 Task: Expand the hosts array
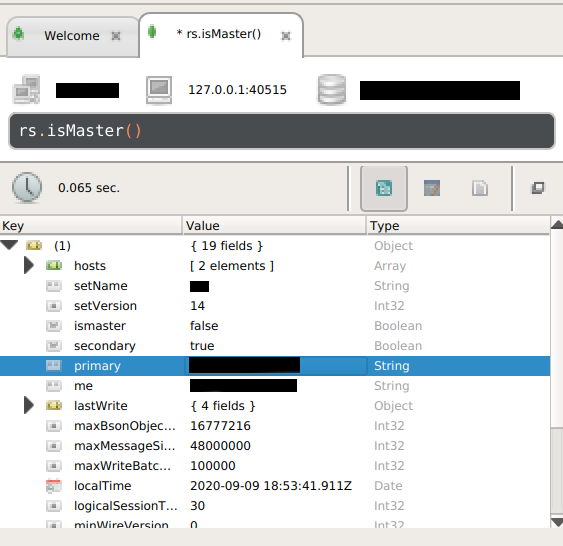[29, 266]
